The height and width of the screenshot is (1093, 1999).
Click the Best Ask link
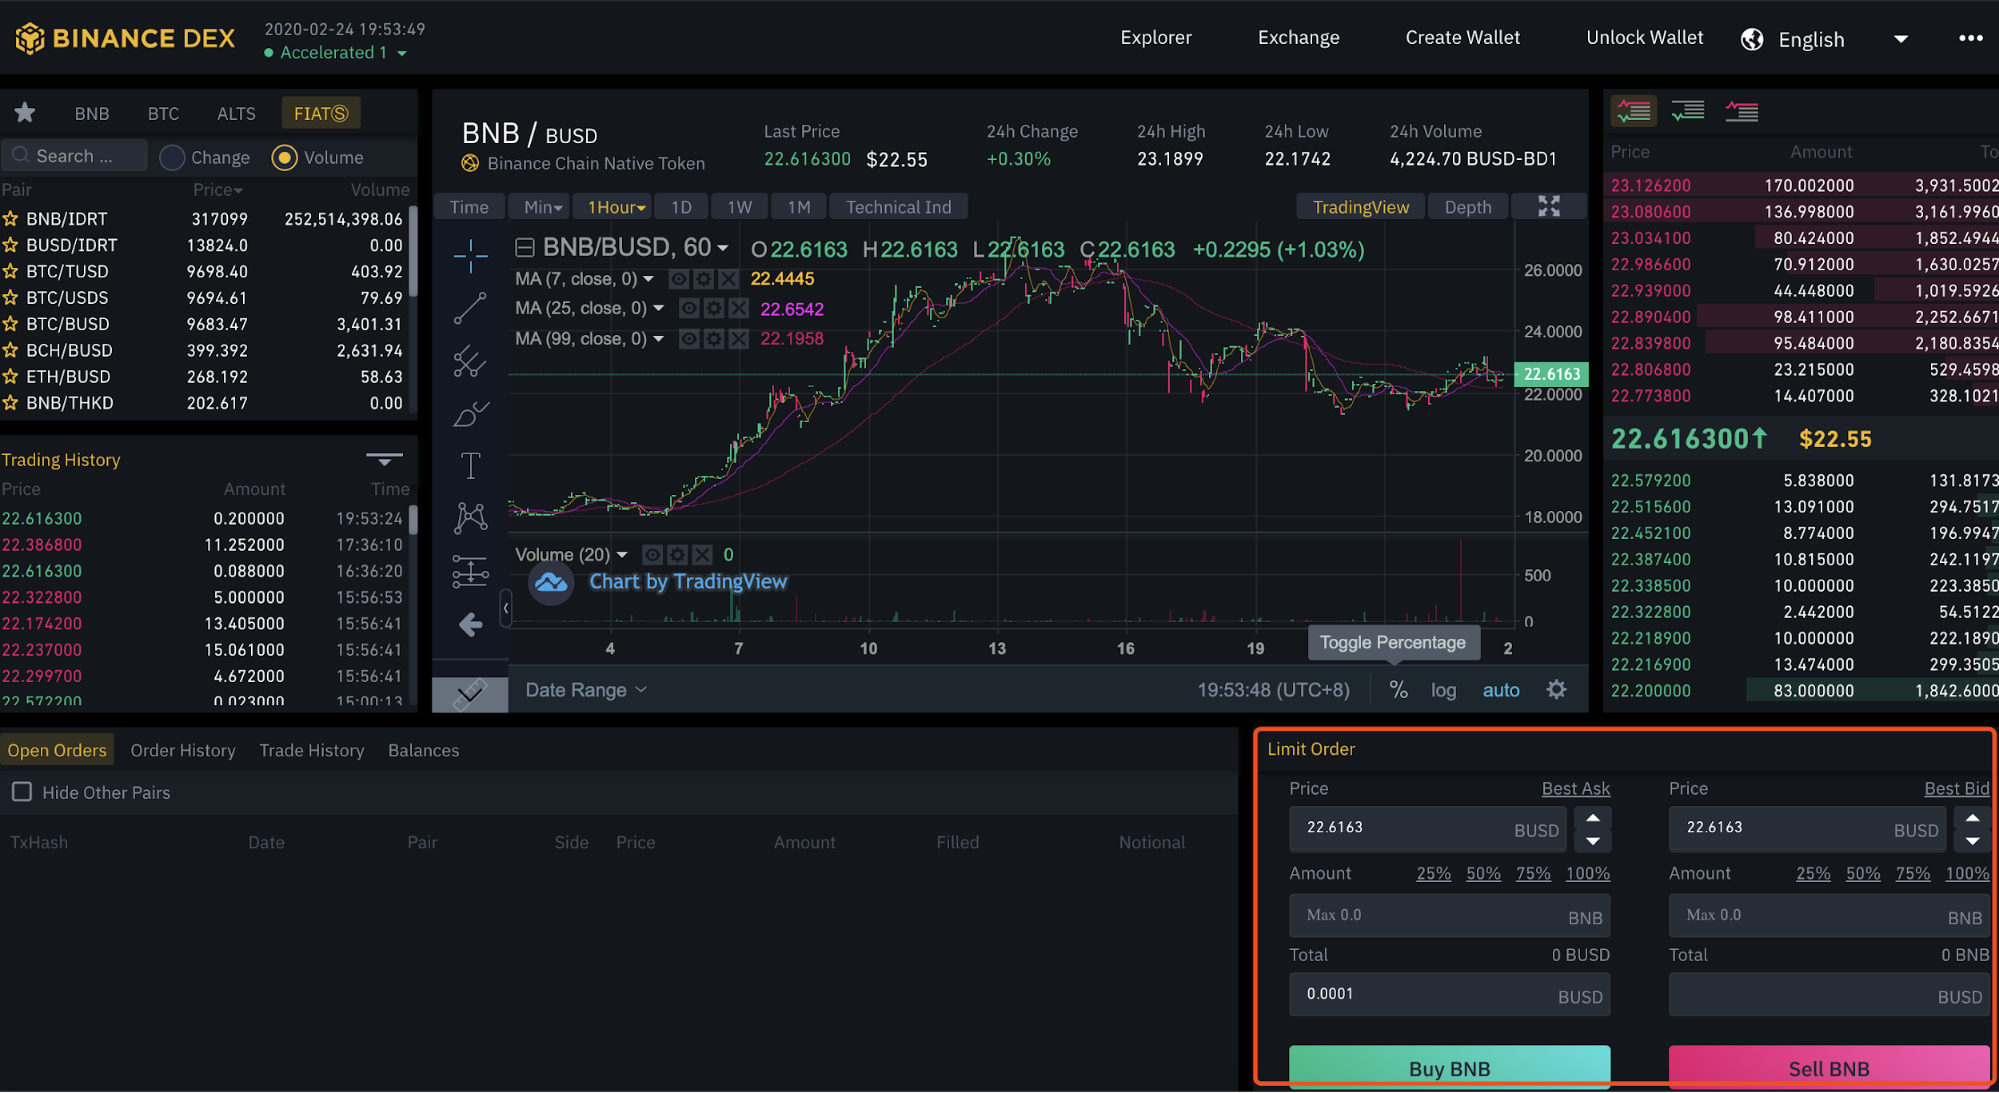point(1576,788)
